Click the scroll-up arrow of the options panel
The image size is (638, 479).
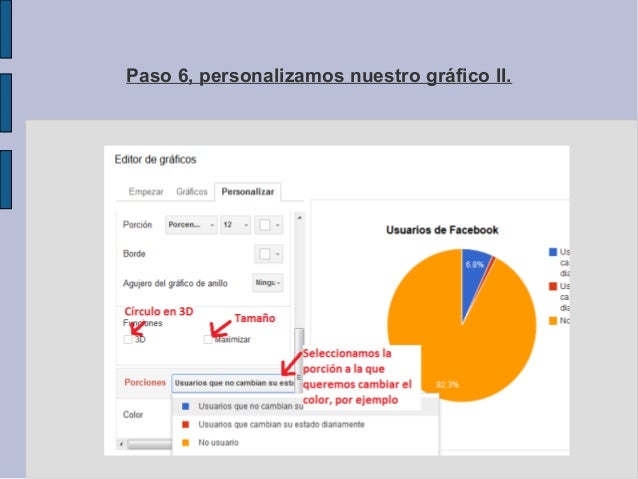[299, 218]
